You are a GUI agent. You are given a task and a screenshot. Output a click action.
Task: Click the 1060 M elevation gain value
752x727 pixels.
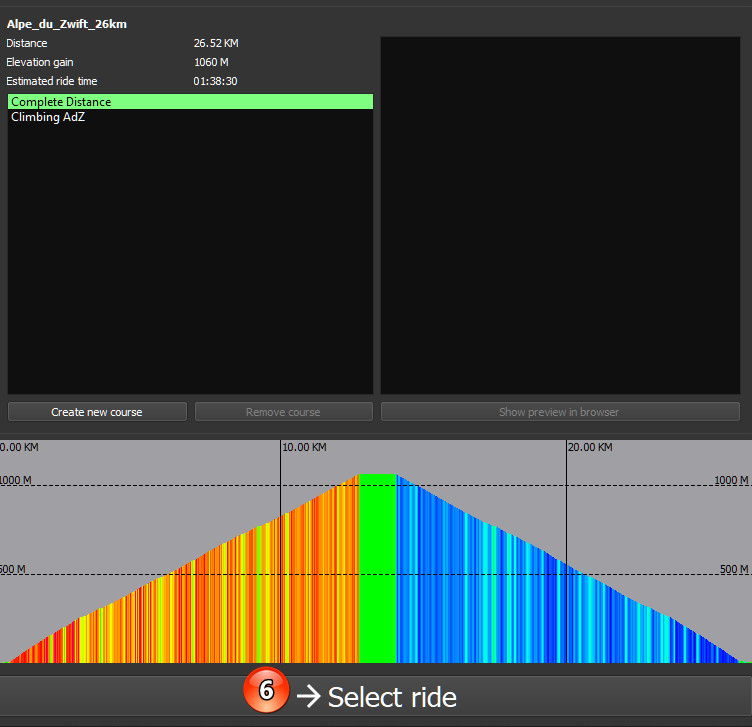211,62
